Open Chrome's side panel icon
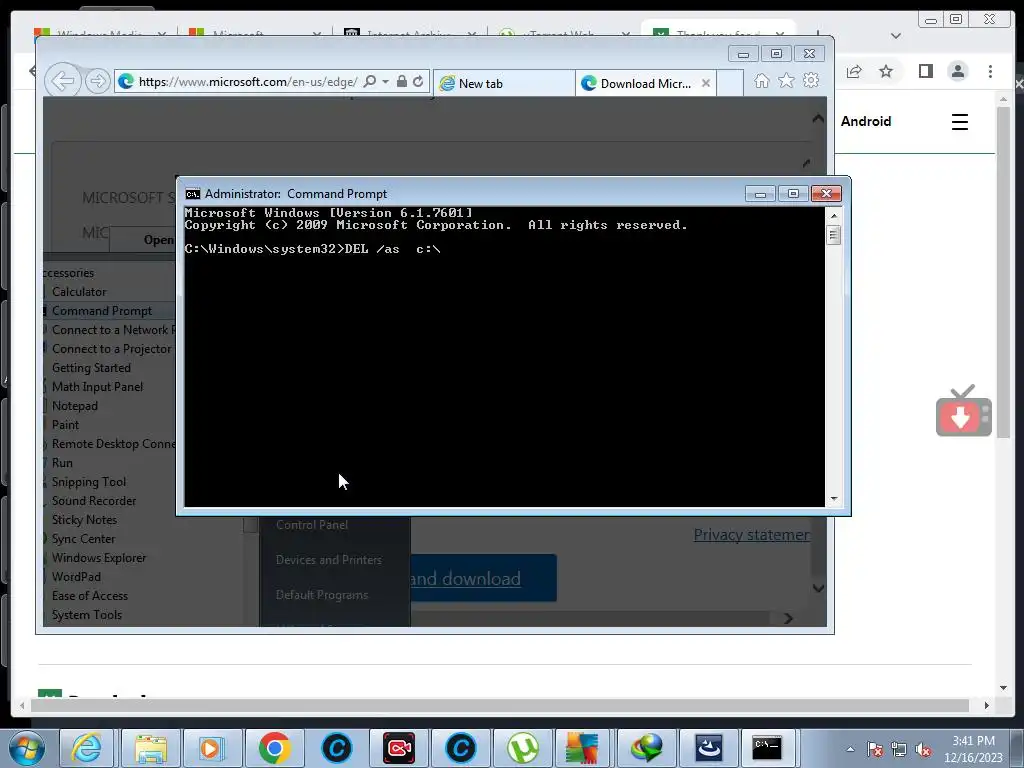1024x768 pixels. pyautogui.click(x=925, y=71)
